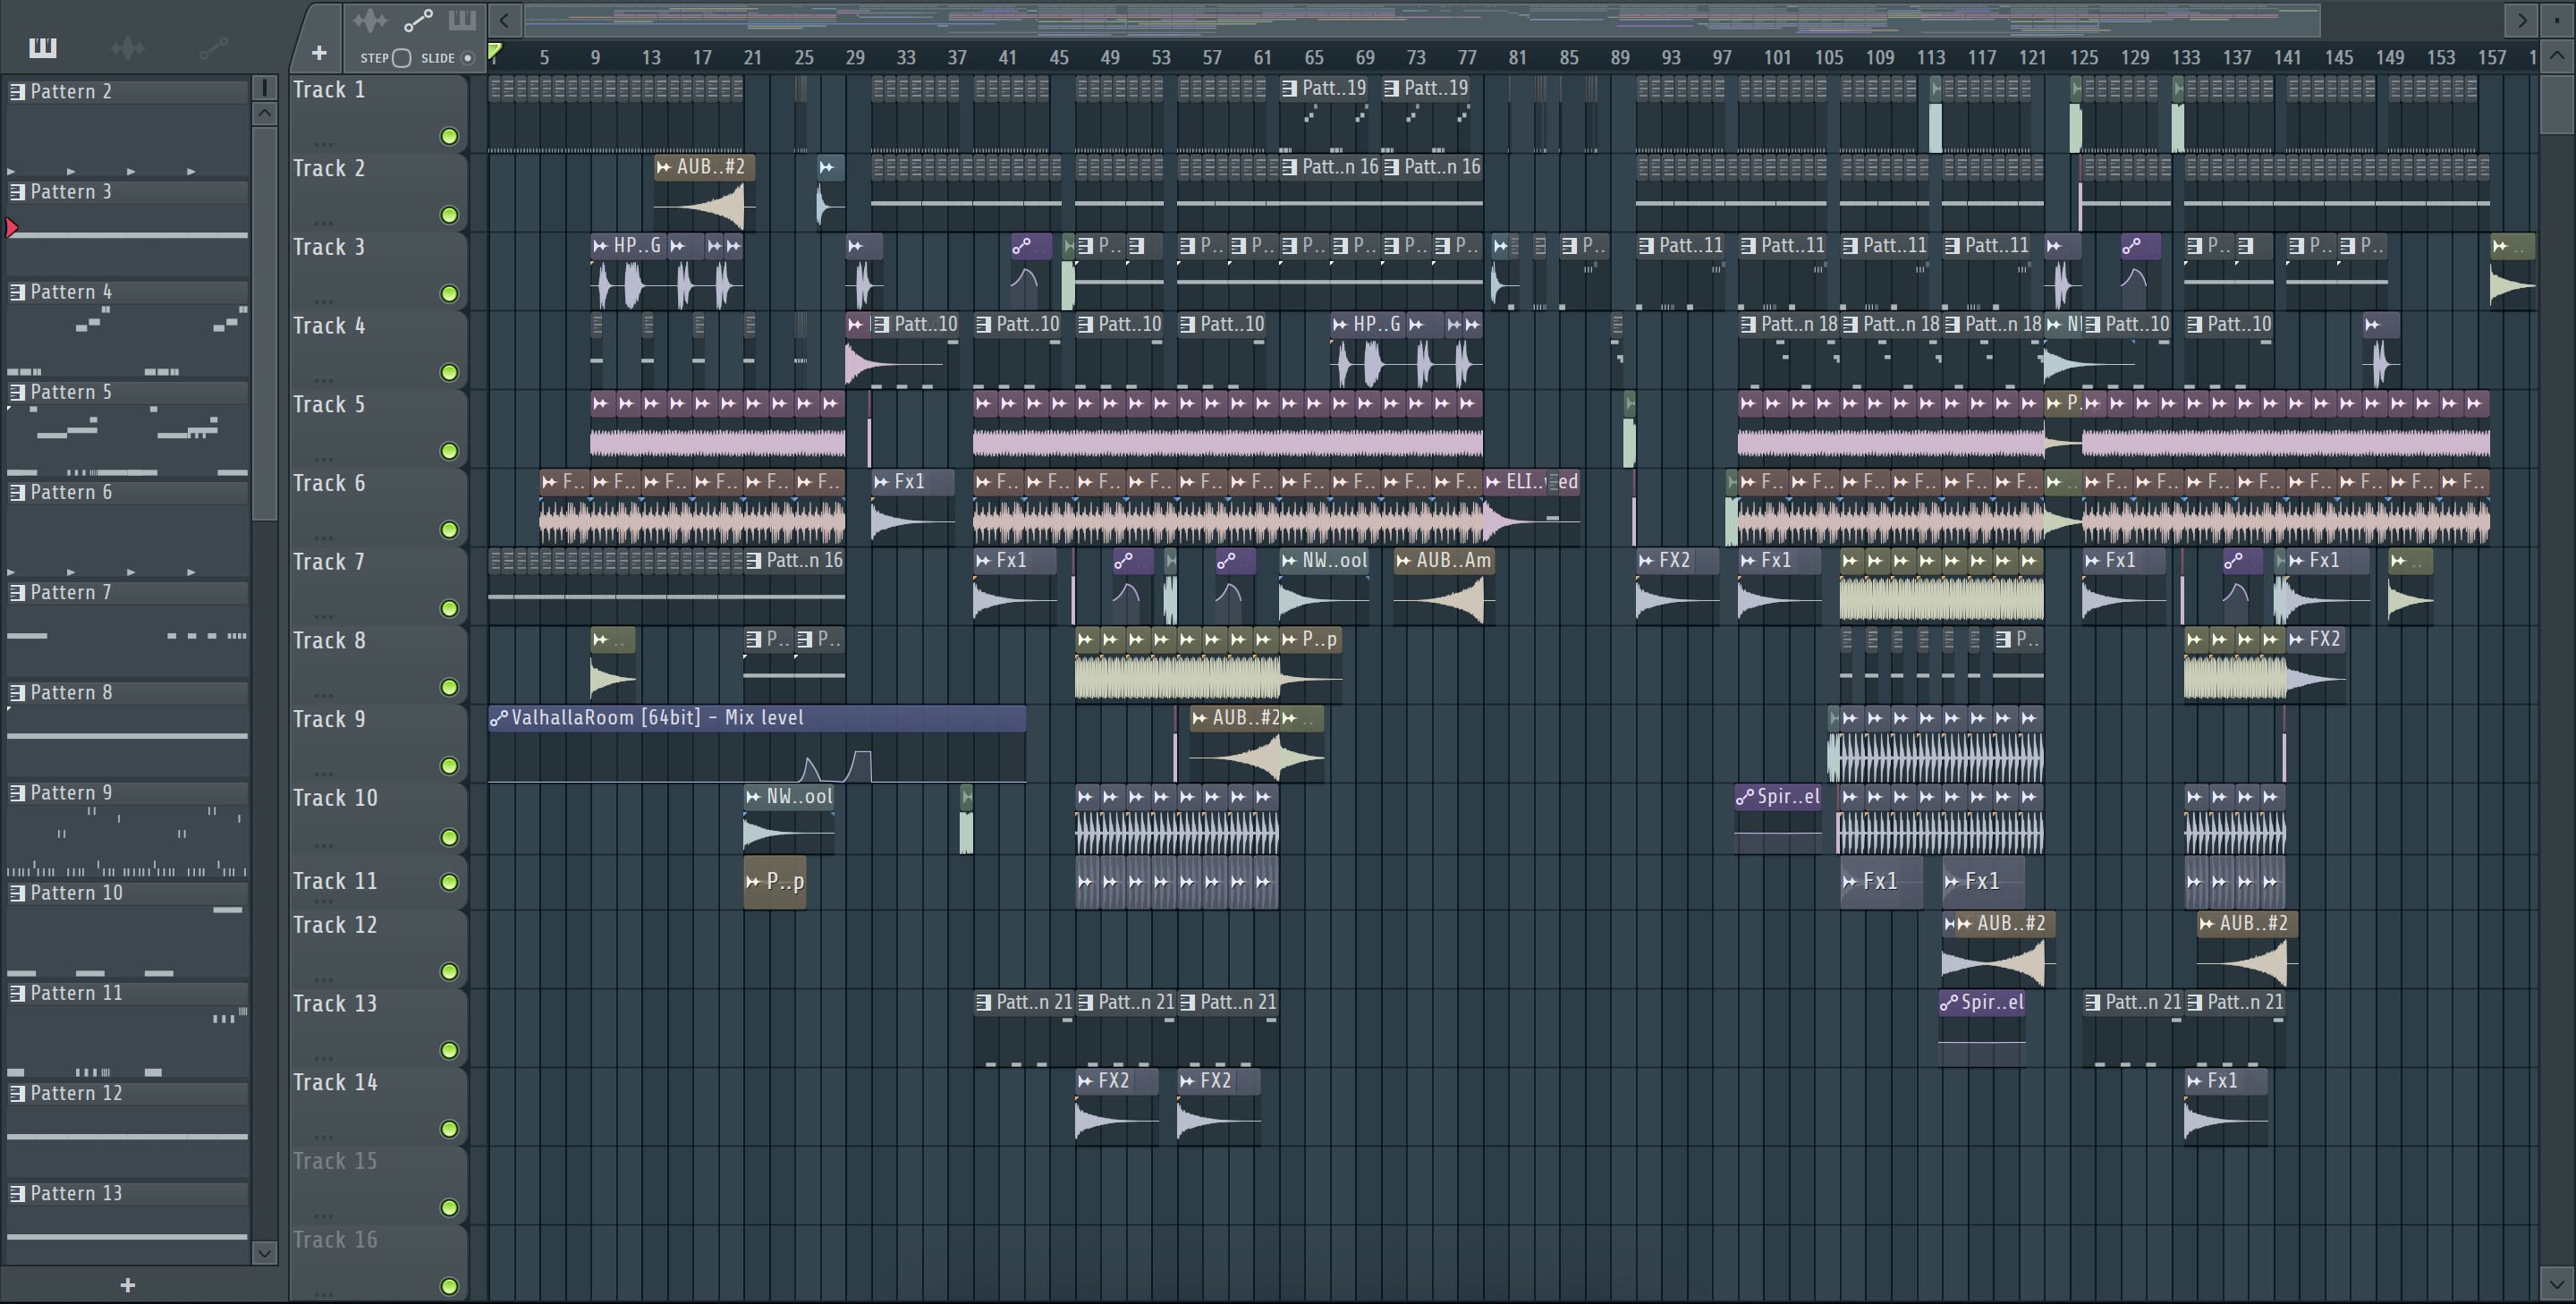Toggle the Track 9 mute light
Screen dimensions: 2576x1304
(x=449, y=766)
